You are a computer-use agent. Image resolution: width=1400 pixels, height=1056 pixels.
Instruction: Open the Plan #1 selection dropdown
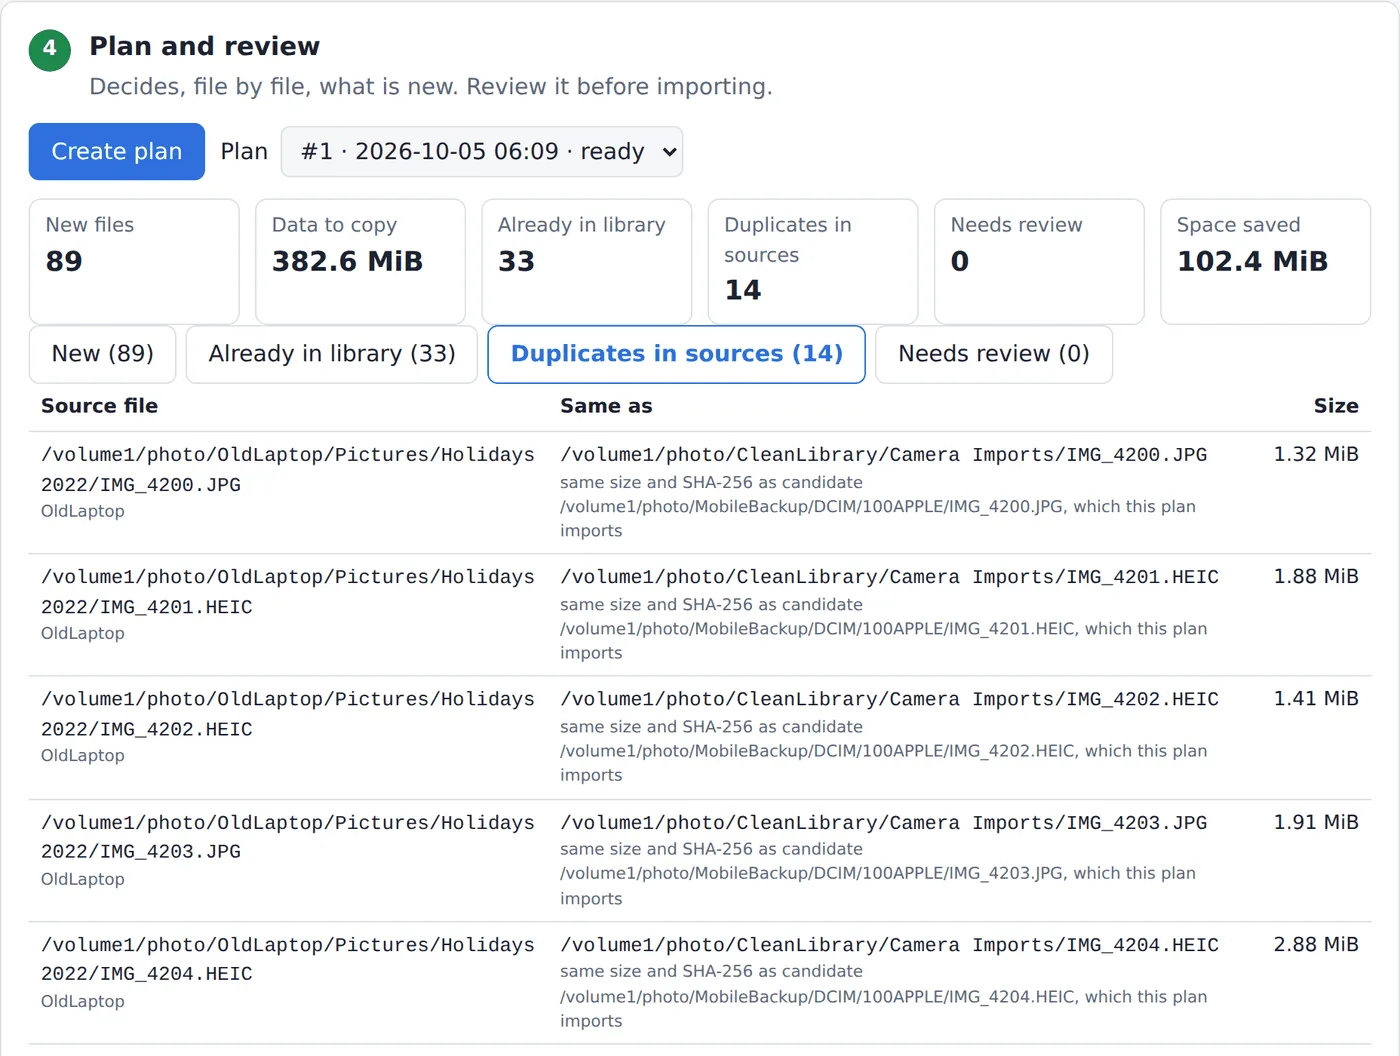click(482, 152)
